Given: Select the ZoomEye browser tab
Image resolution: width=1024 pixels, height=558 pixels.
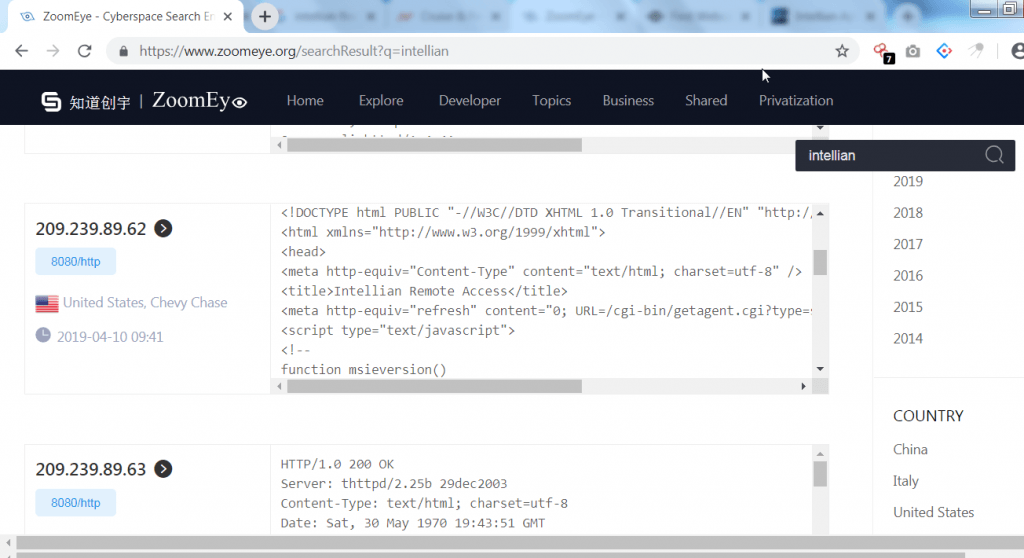Looking at the screenshot, I should (124, 16).
